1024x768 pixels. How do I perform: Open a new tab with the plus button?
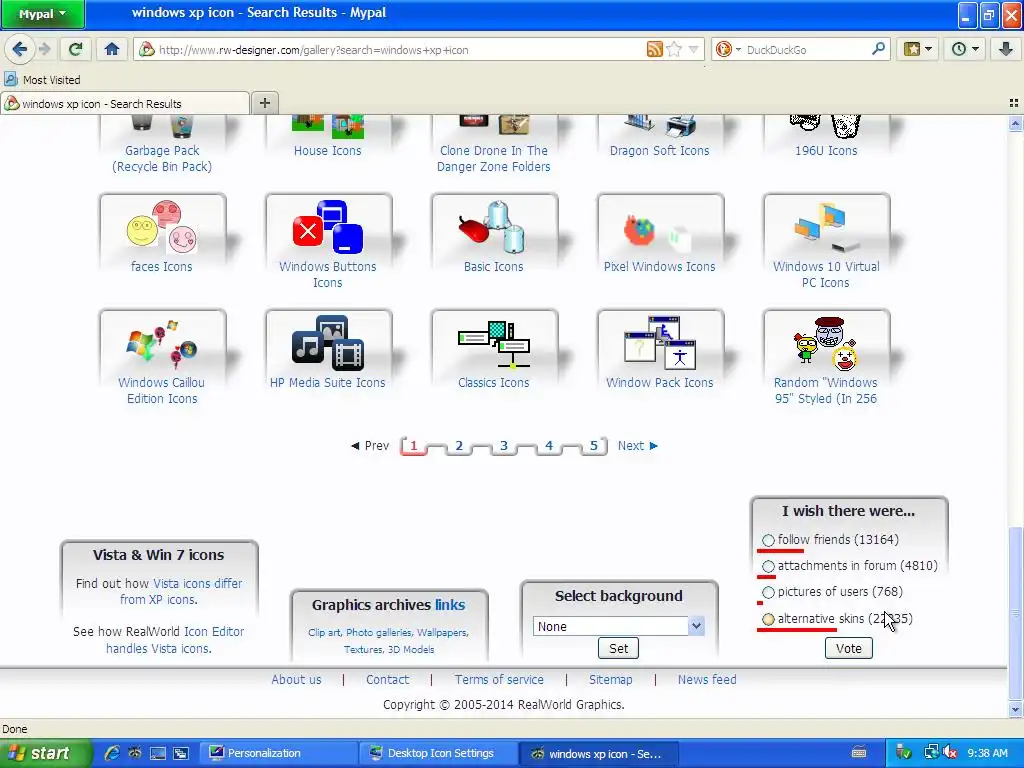[264, 103]
